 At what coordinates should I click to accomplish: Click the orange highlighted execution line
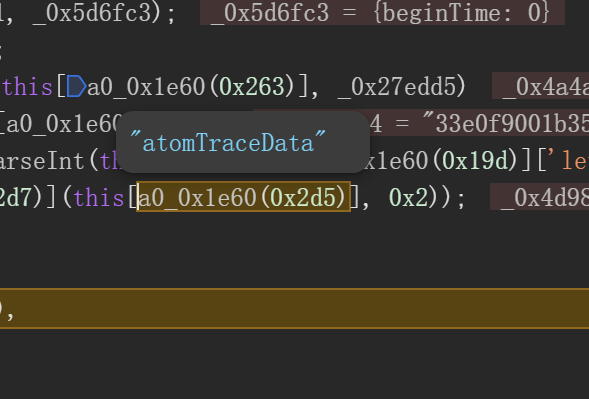pyautogui.click(x=294, y=308)
